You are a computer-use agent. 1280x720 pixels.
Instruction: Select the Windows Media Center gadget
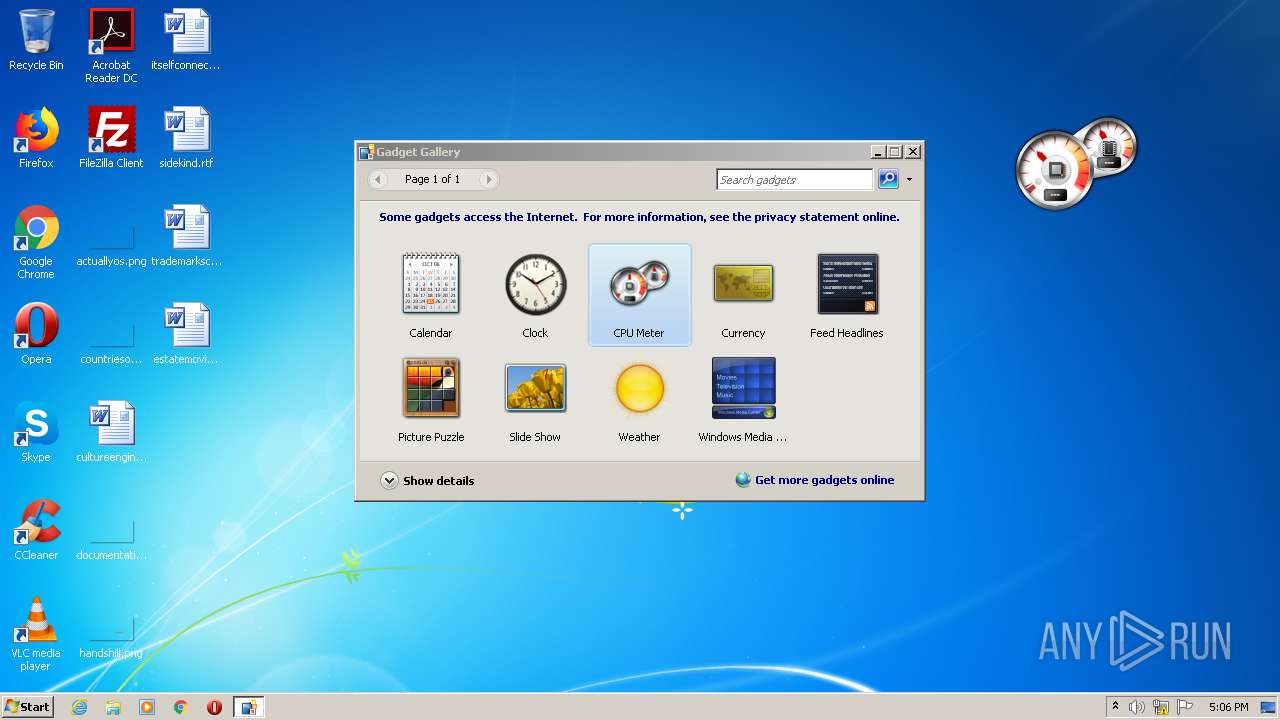(x=743, y=399)
